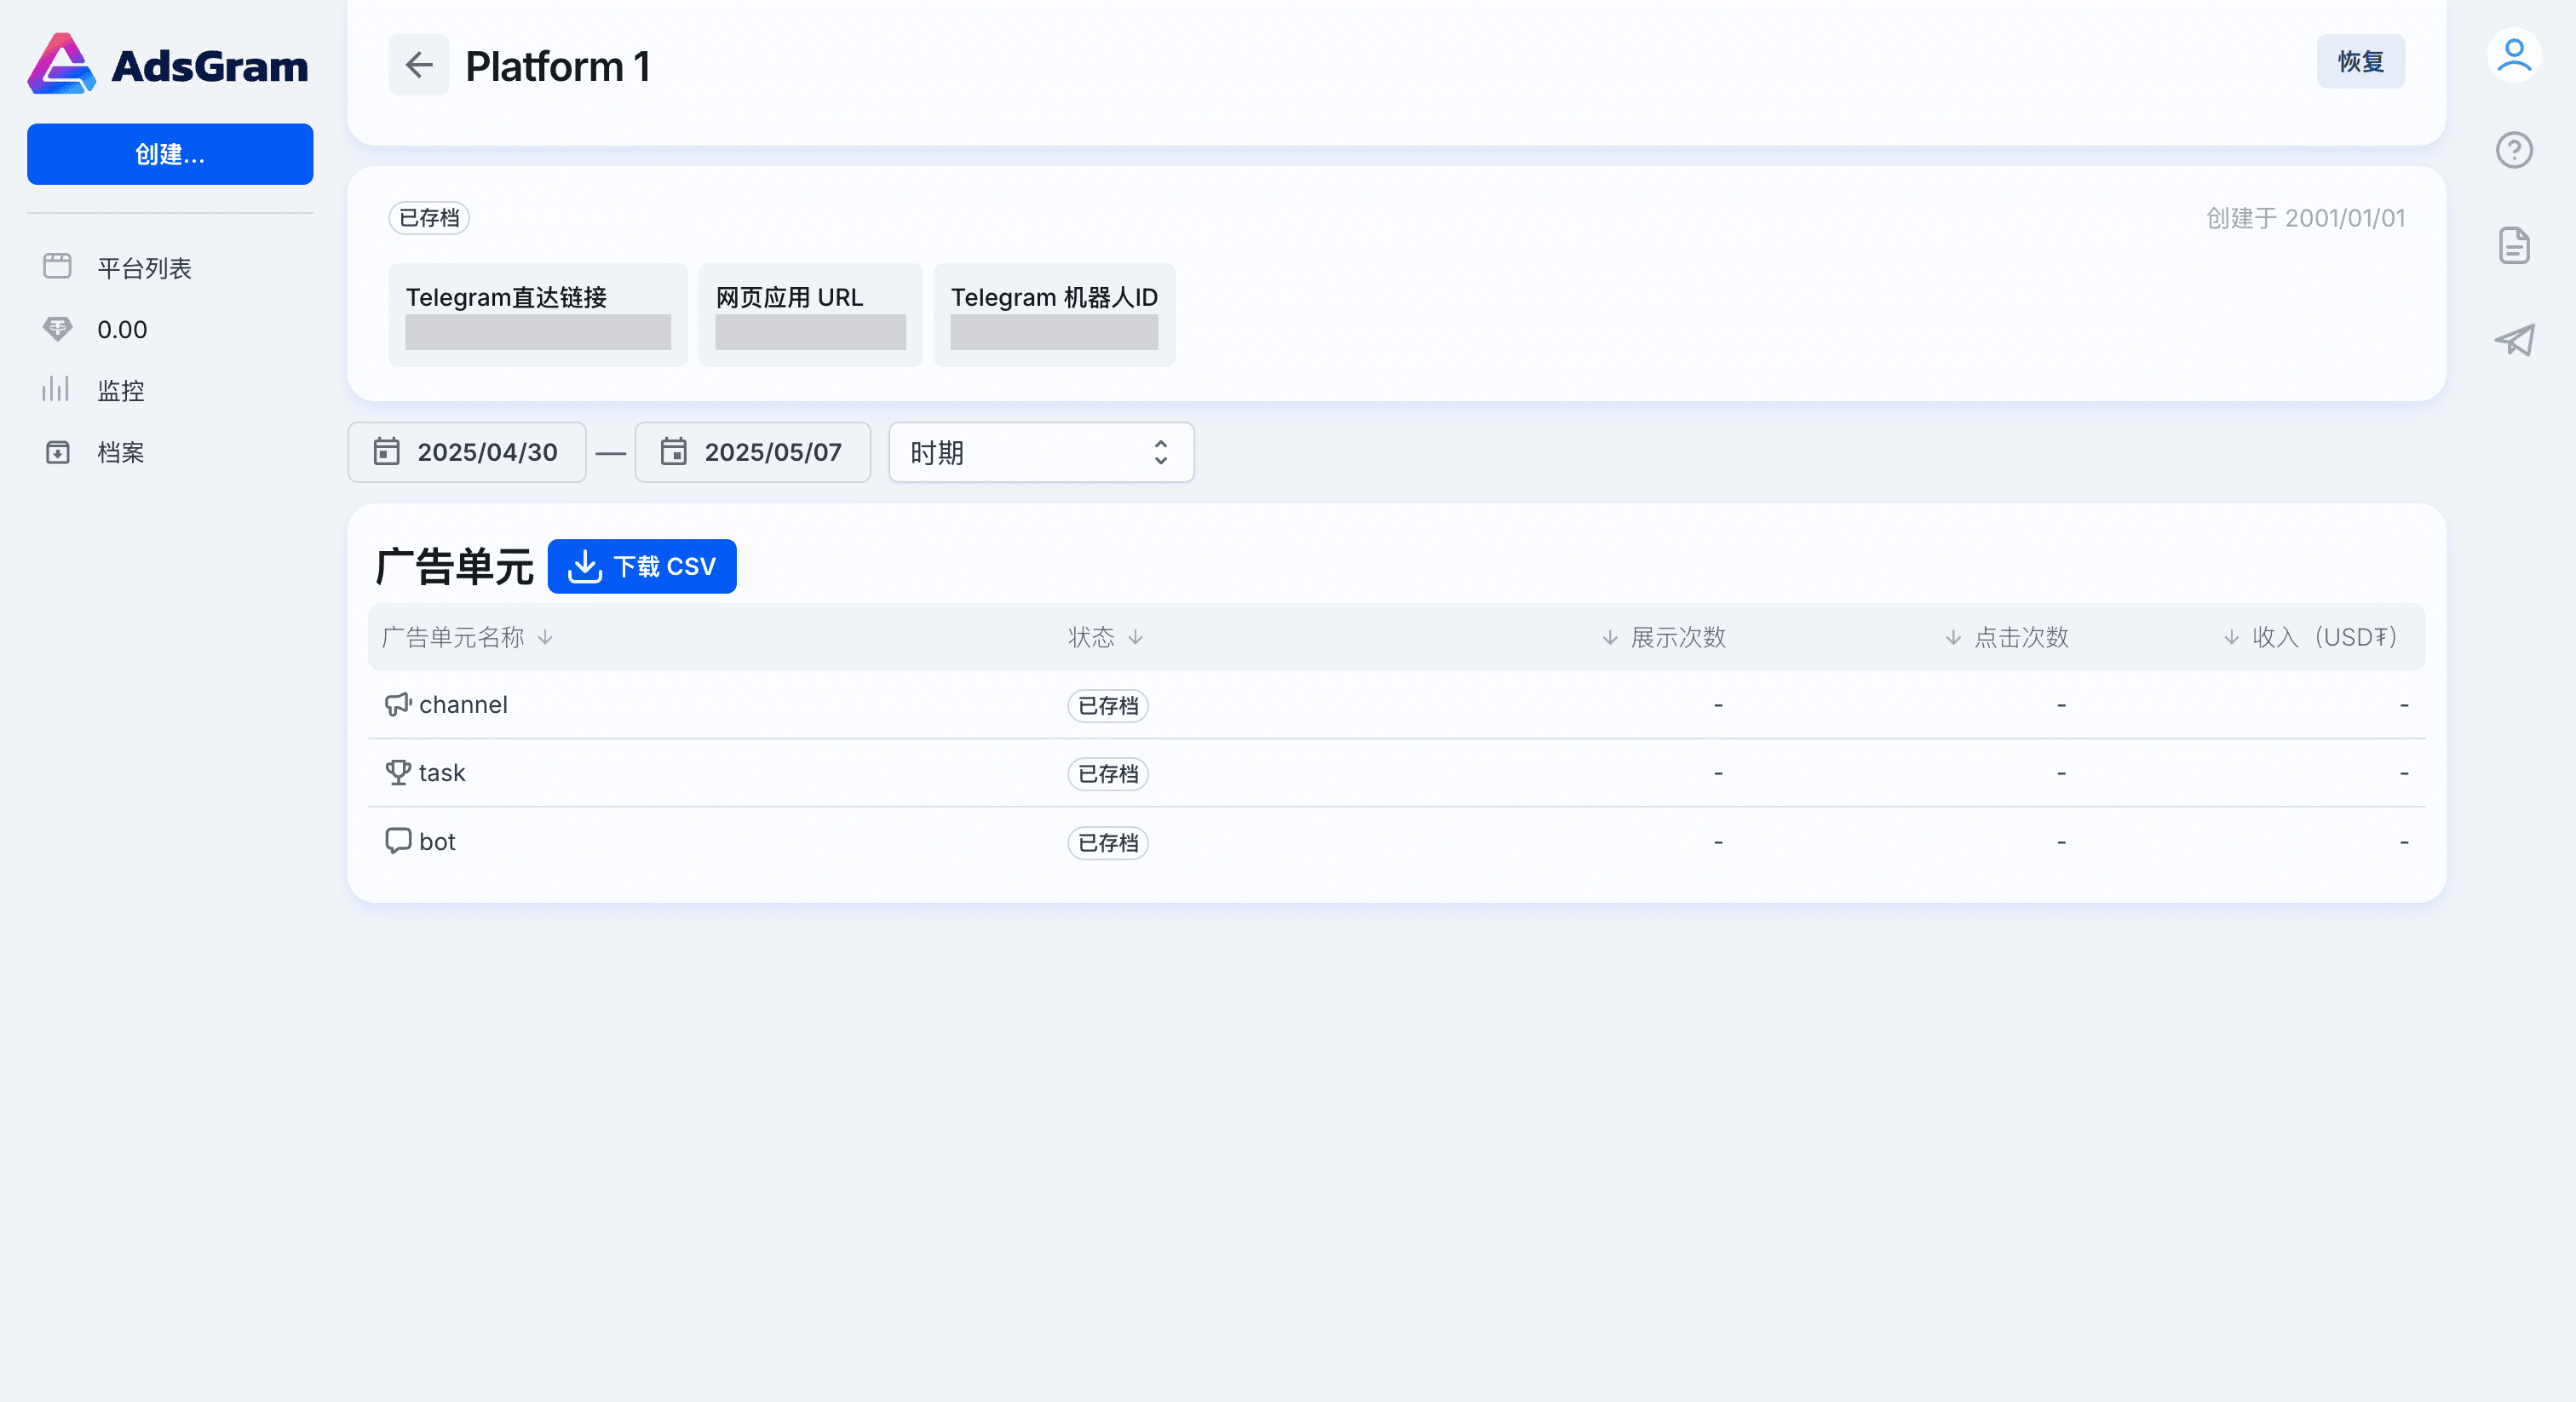Open the Telegram paper plane icon
This screenshot has height=1402, width=2576.
point(2514,340)
